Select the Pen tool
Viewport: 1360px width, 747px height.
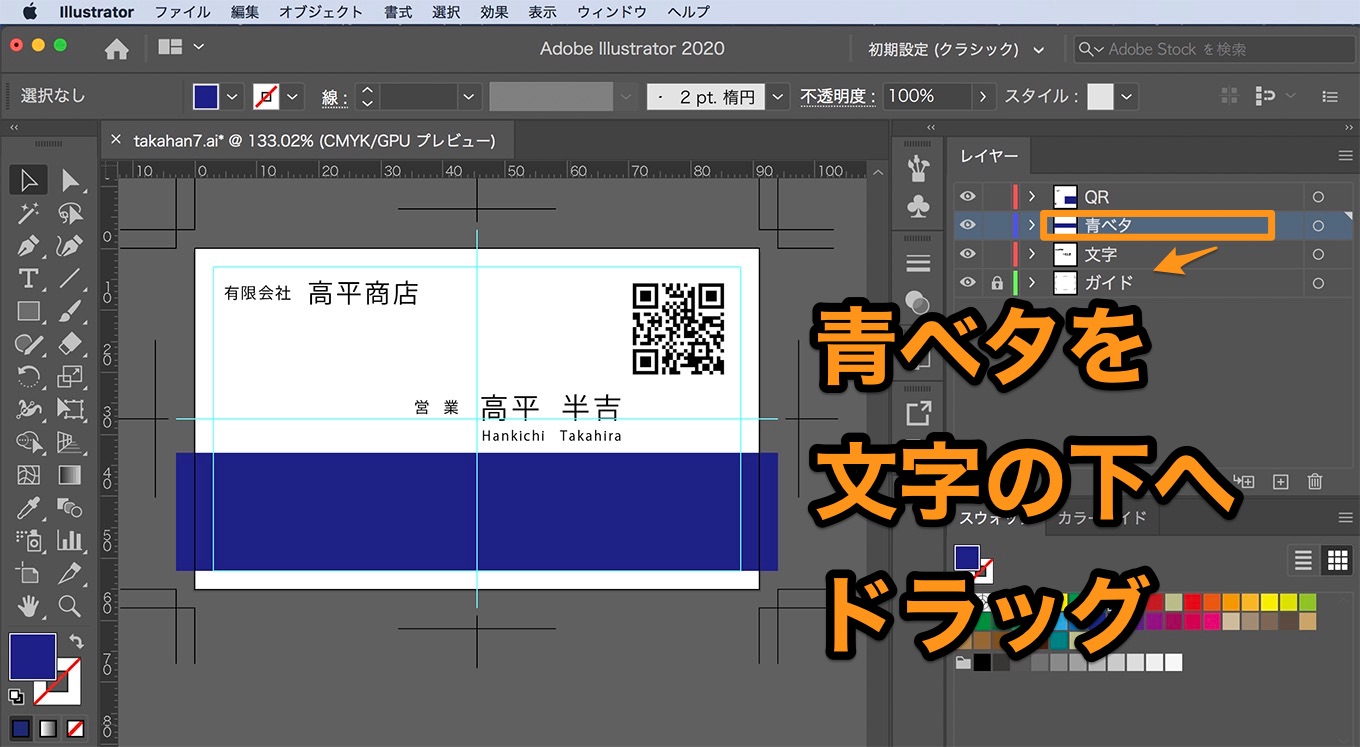tap(28, 246)
